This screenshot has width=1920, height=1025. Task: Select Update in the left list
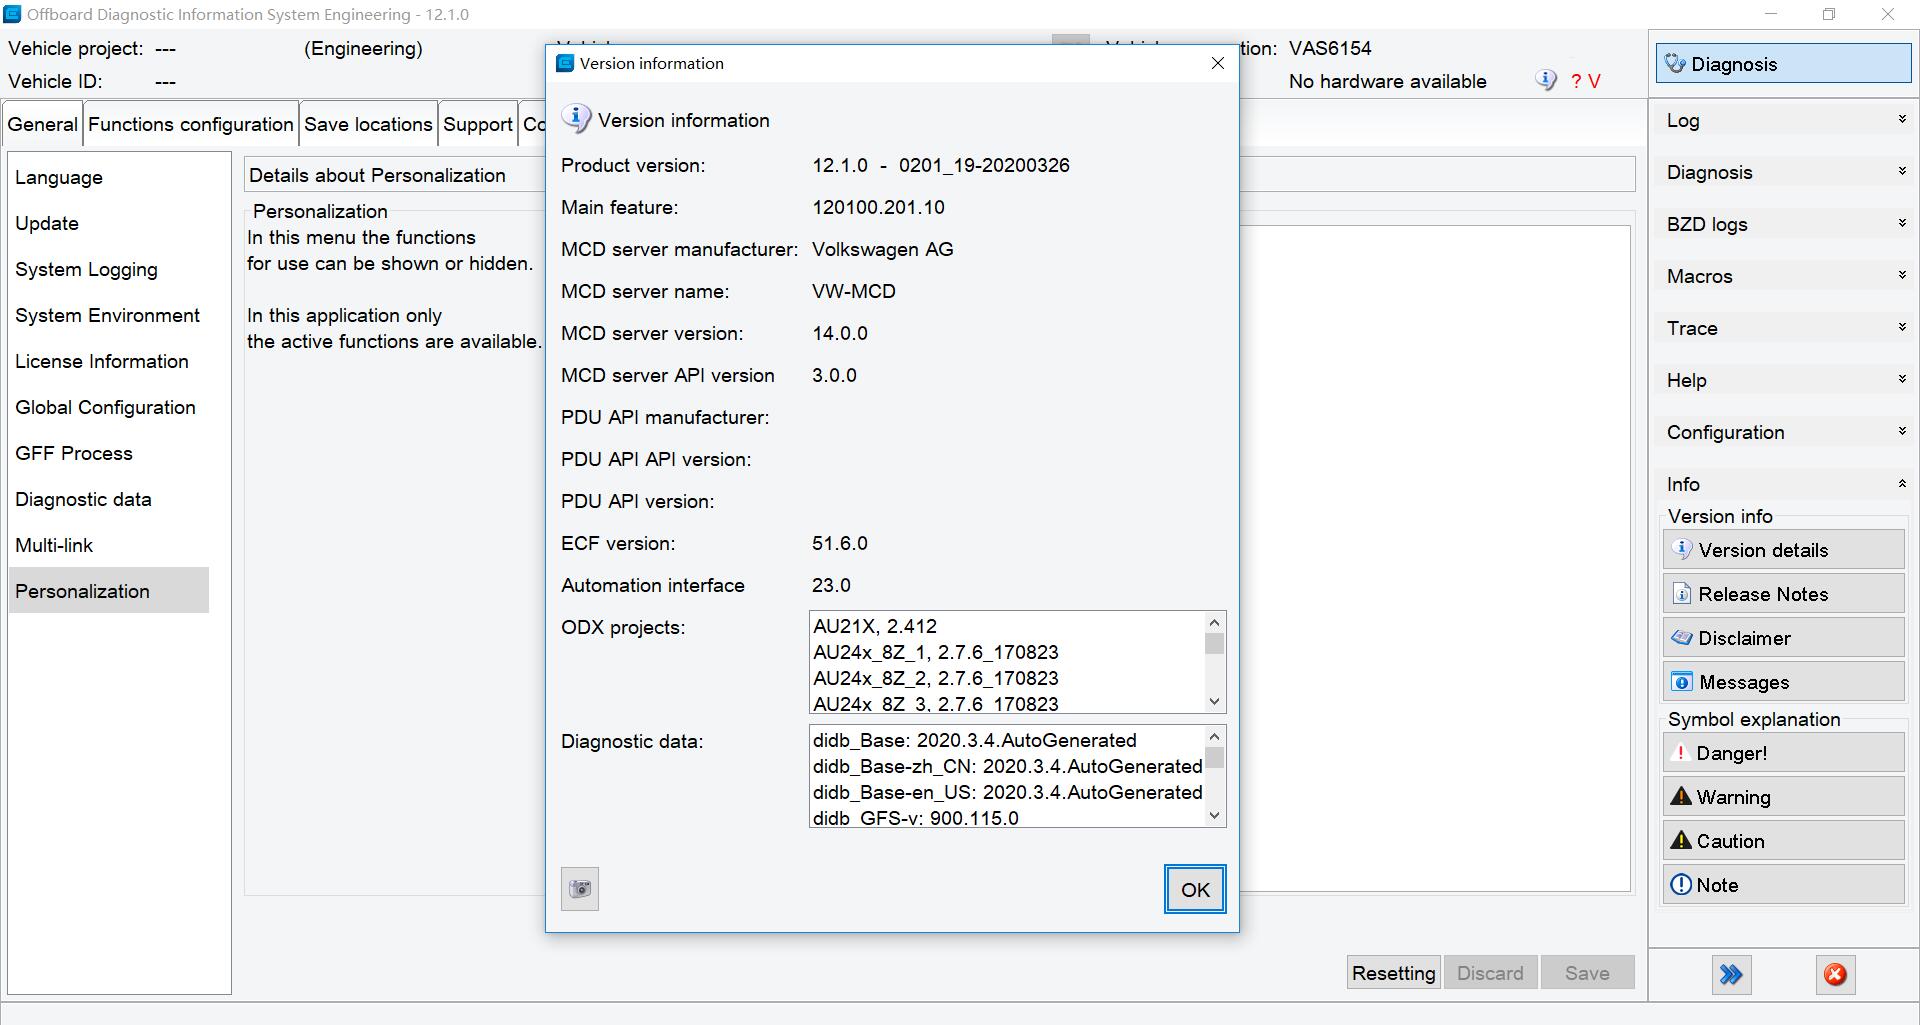coord(108,223)
